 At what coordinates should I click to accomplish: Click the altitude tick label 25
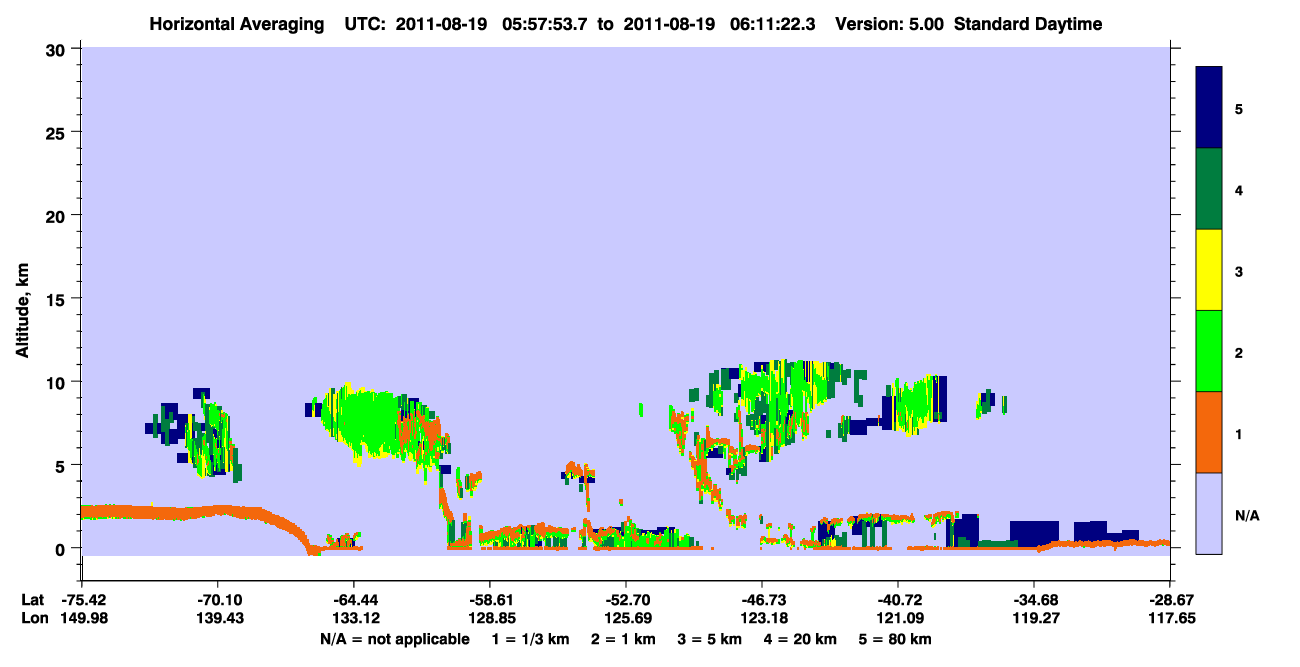pyautogui.click(x=58, y=132)
